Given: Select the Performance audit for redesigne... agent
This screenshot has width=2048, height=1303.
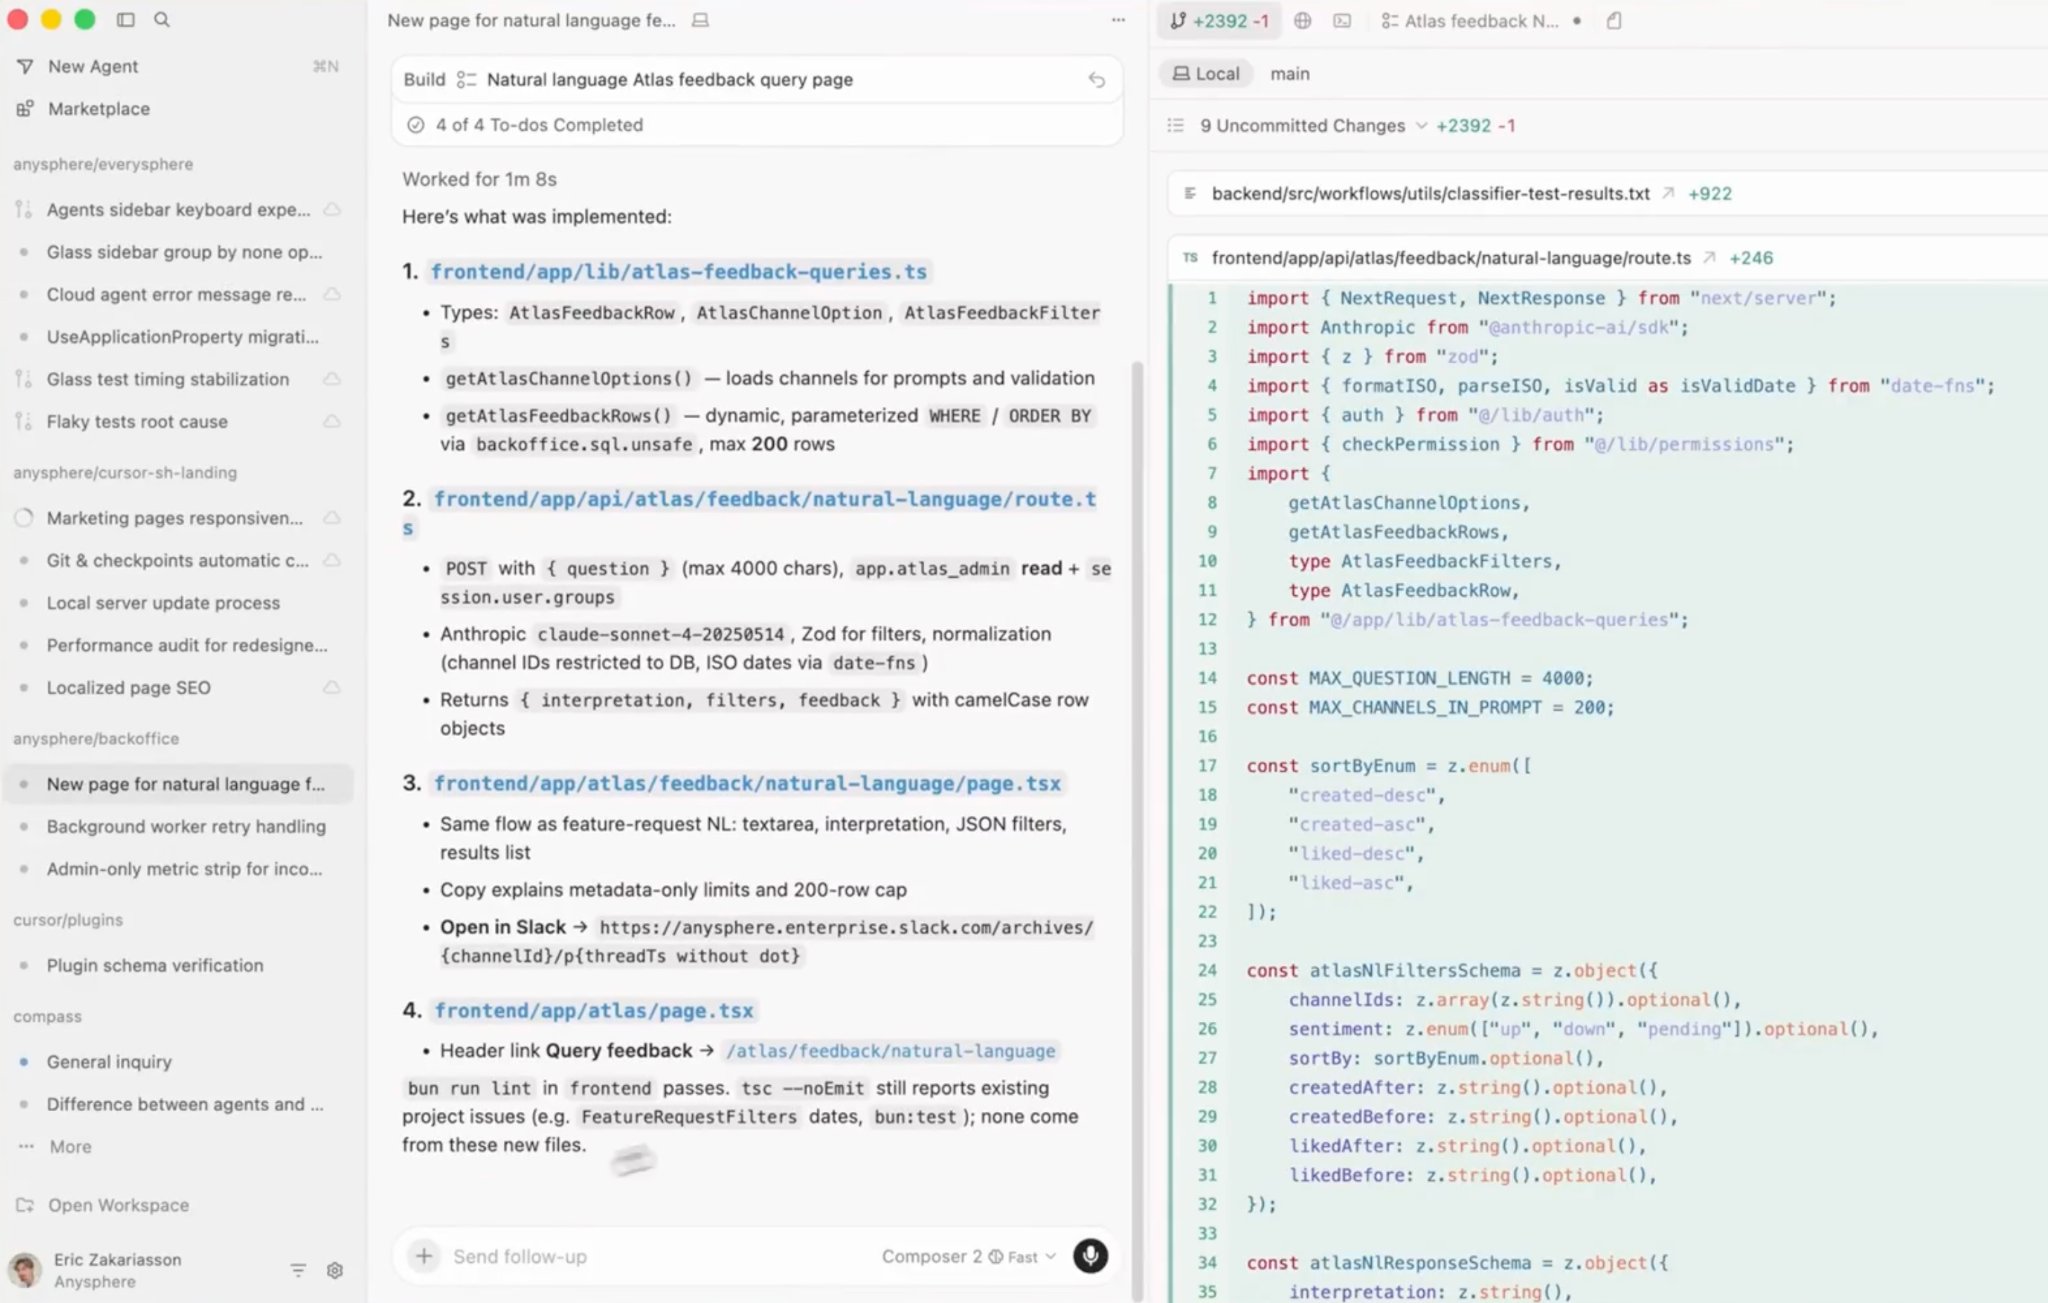Looking at the screenshot, I should point(178,645).
